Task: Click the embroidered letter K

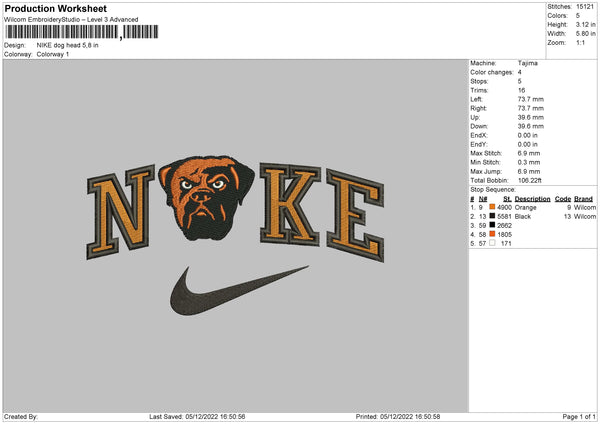Action: [290, 204]
